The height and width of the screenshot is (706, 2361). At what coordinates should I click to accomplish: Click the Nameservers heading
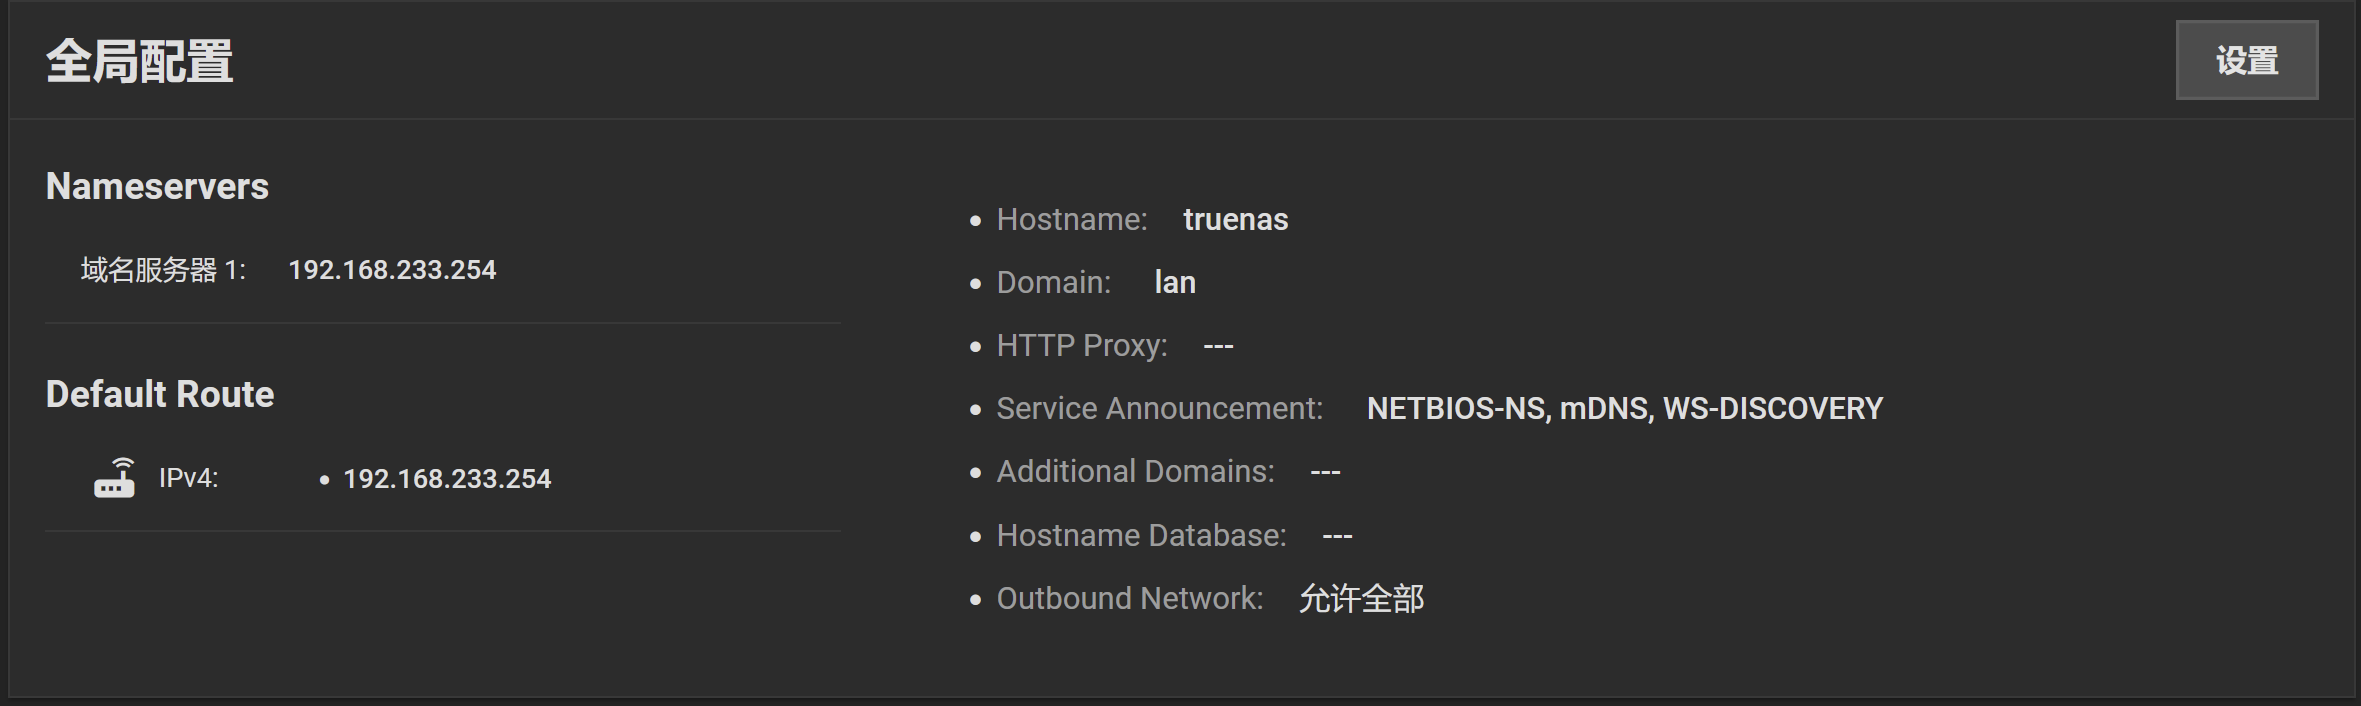pos(157,186)
